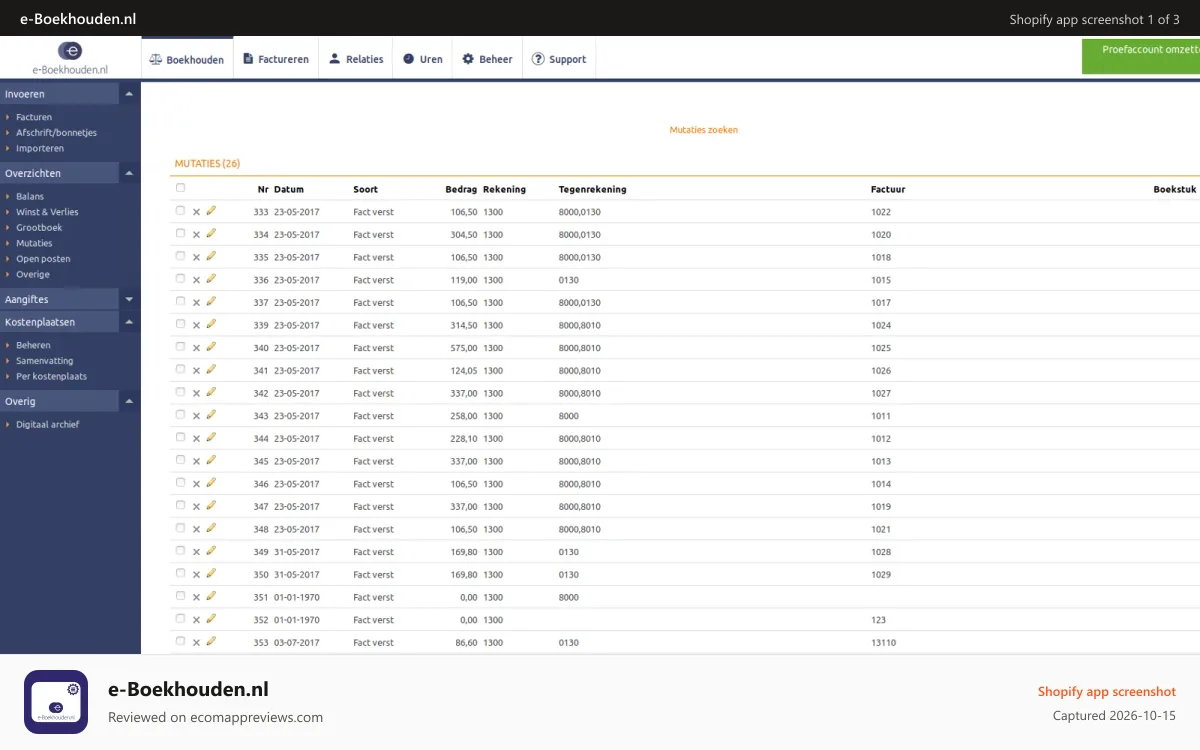Select the checkbox for mutation 342
The width and height of the screenshot is (1200, 750).
[x=180, y=392]
